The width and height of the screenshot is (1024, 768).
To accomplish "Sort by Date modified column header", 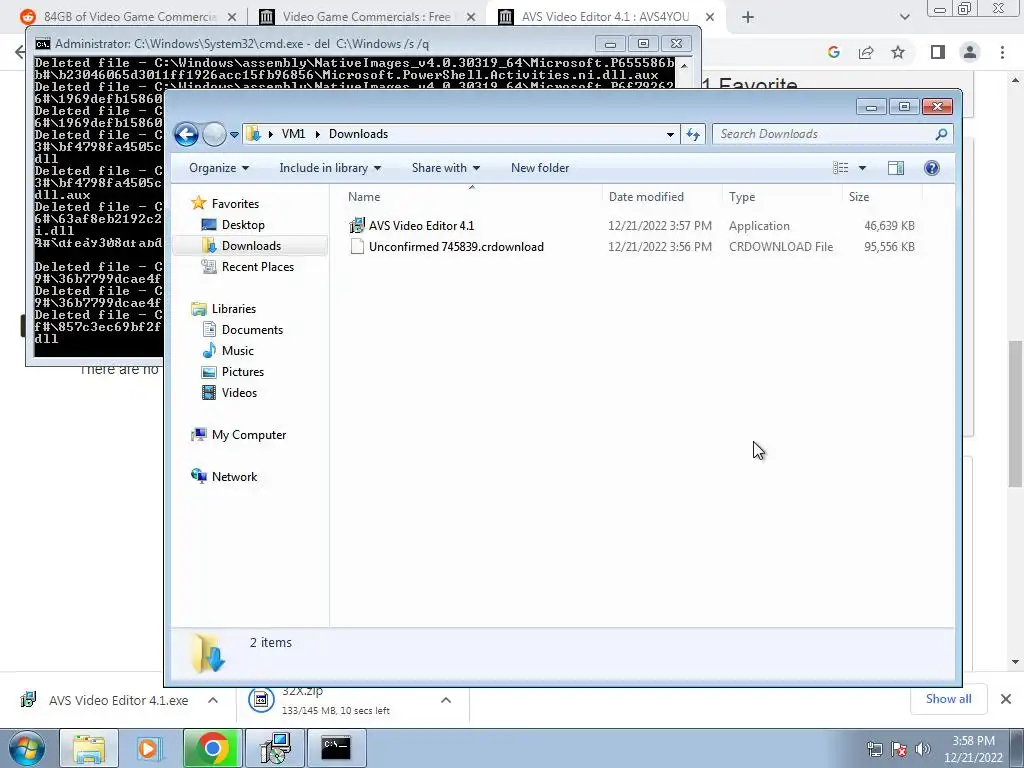I will 662,197.
